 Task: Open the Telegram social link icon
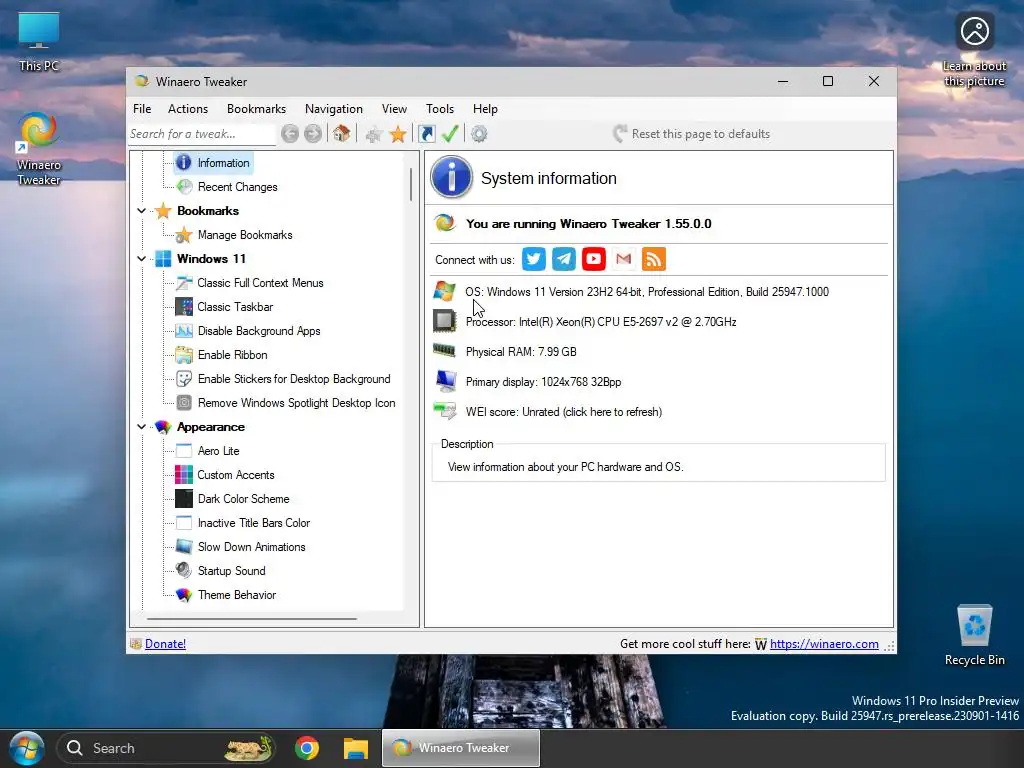click(564, 259)
